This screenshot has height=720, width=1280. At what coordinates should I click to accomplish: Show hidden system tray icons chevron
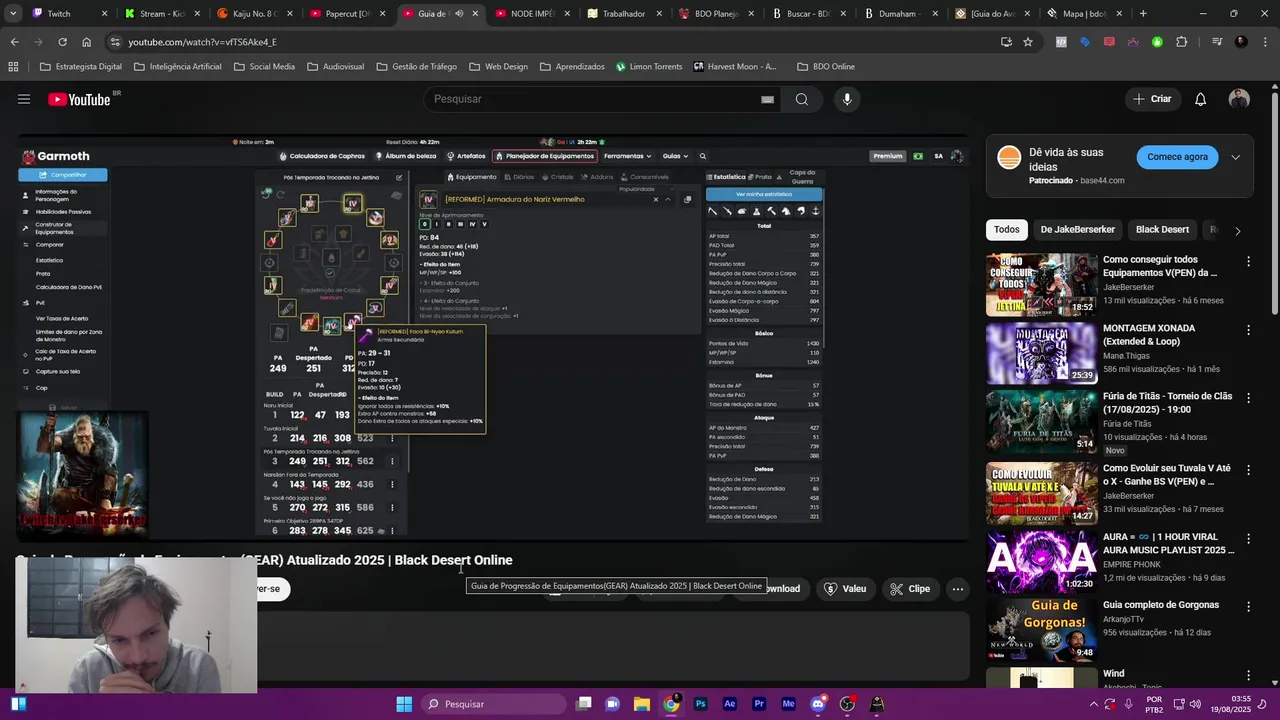tap(1092, 704)
